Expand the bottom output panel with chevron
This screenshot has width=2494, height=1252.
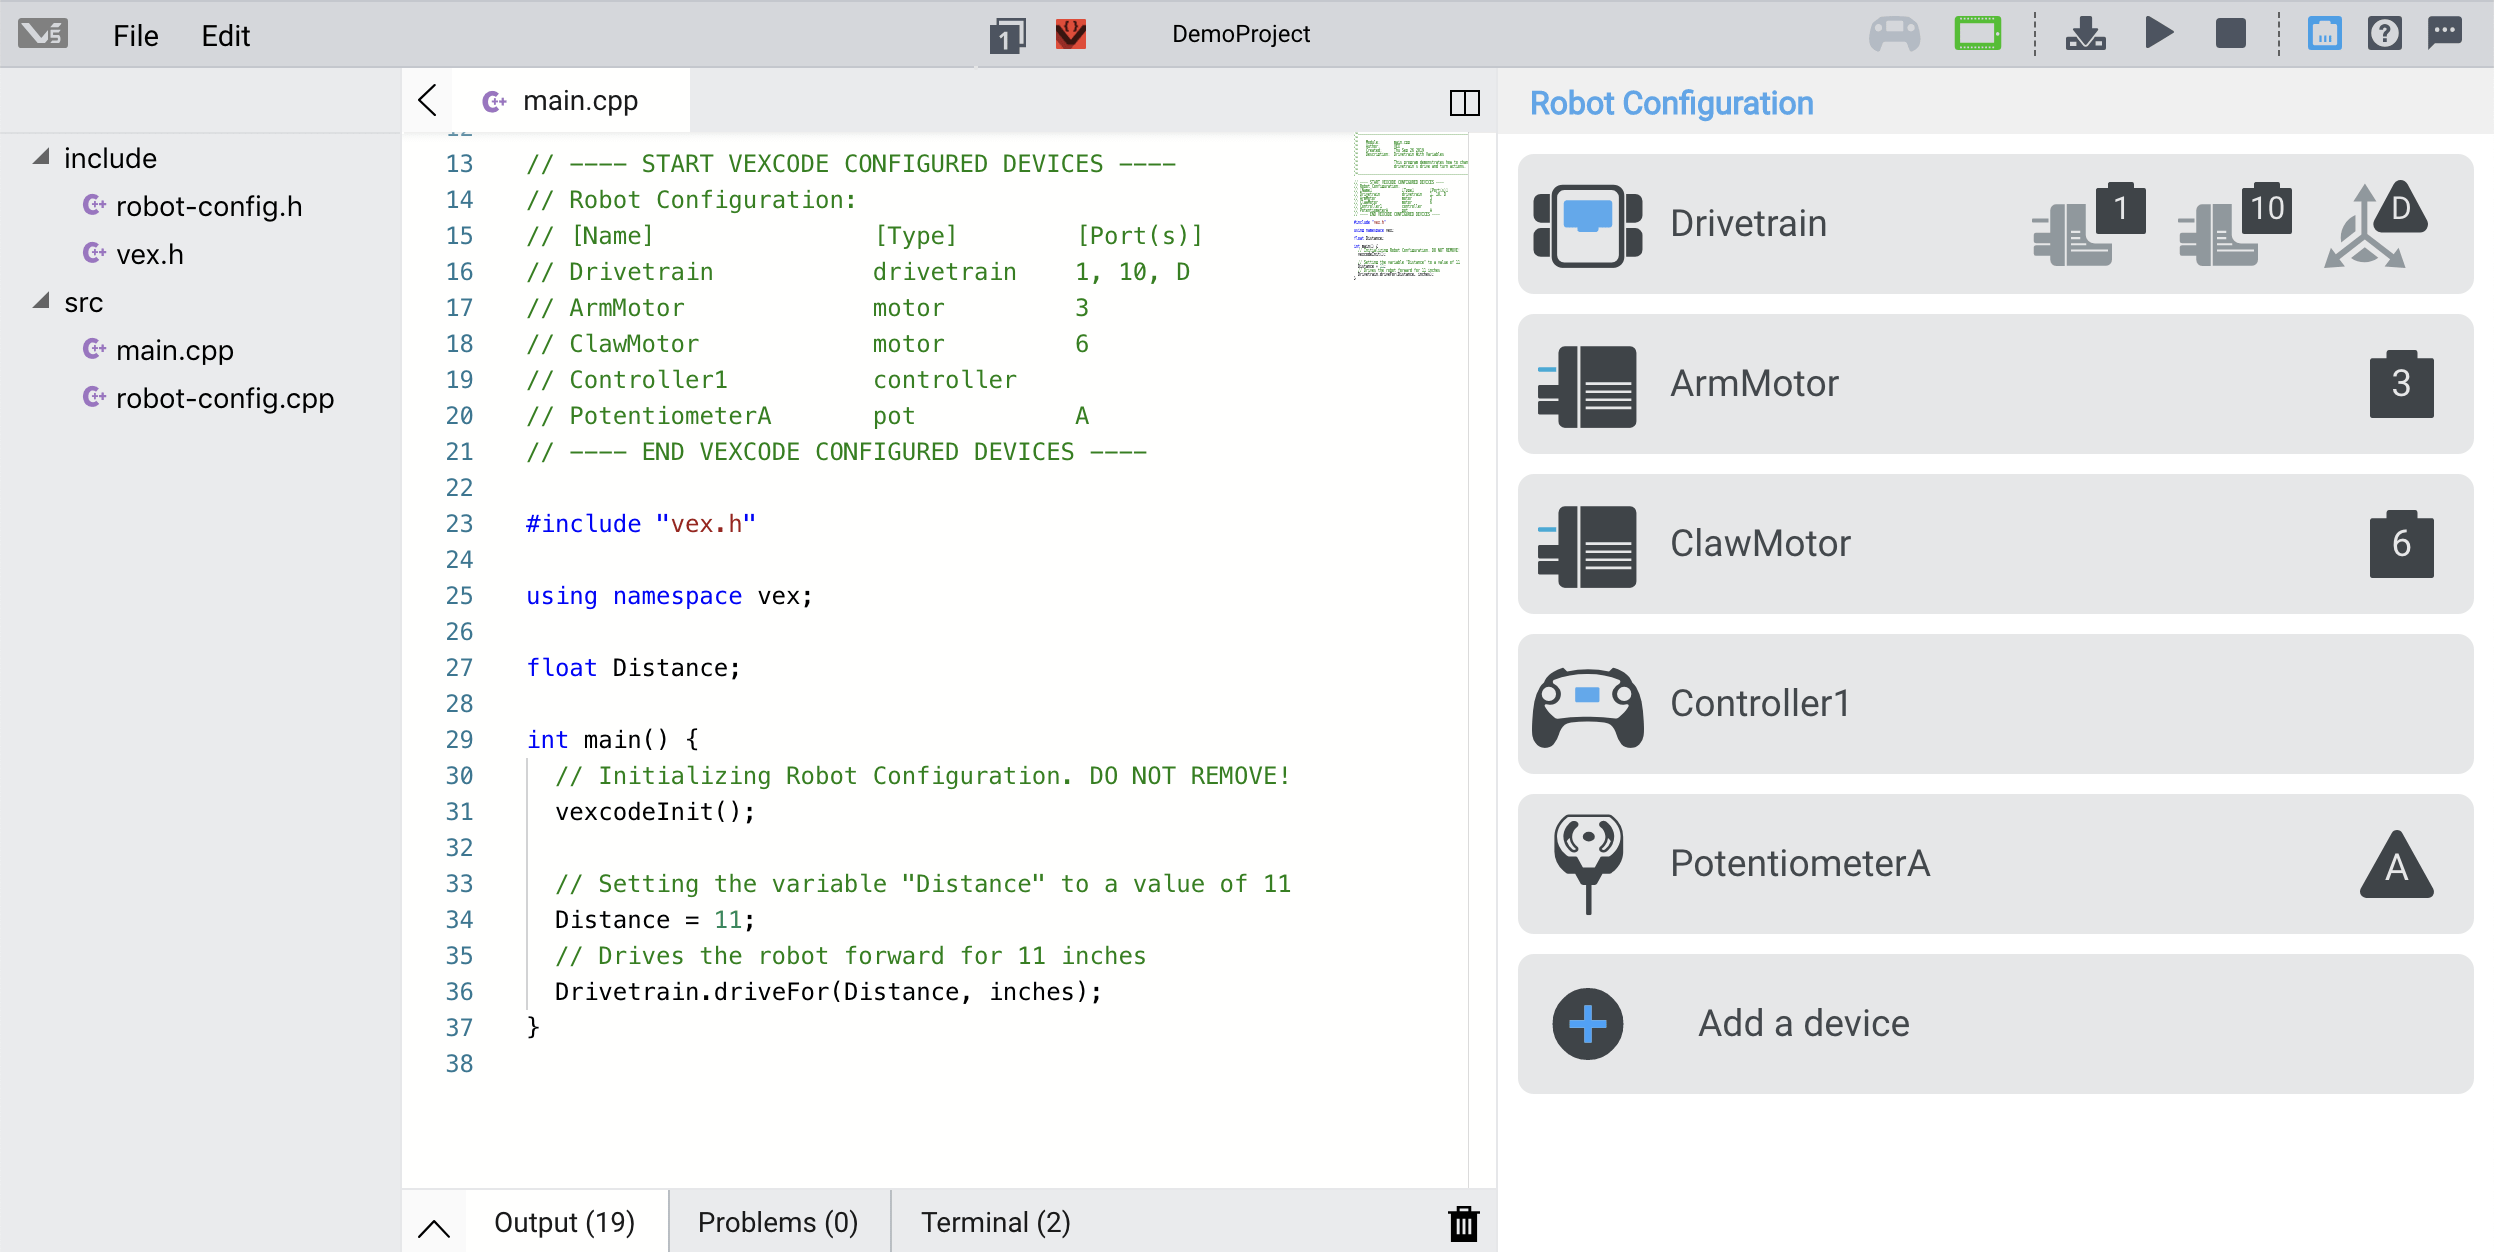pos(434,1227)
